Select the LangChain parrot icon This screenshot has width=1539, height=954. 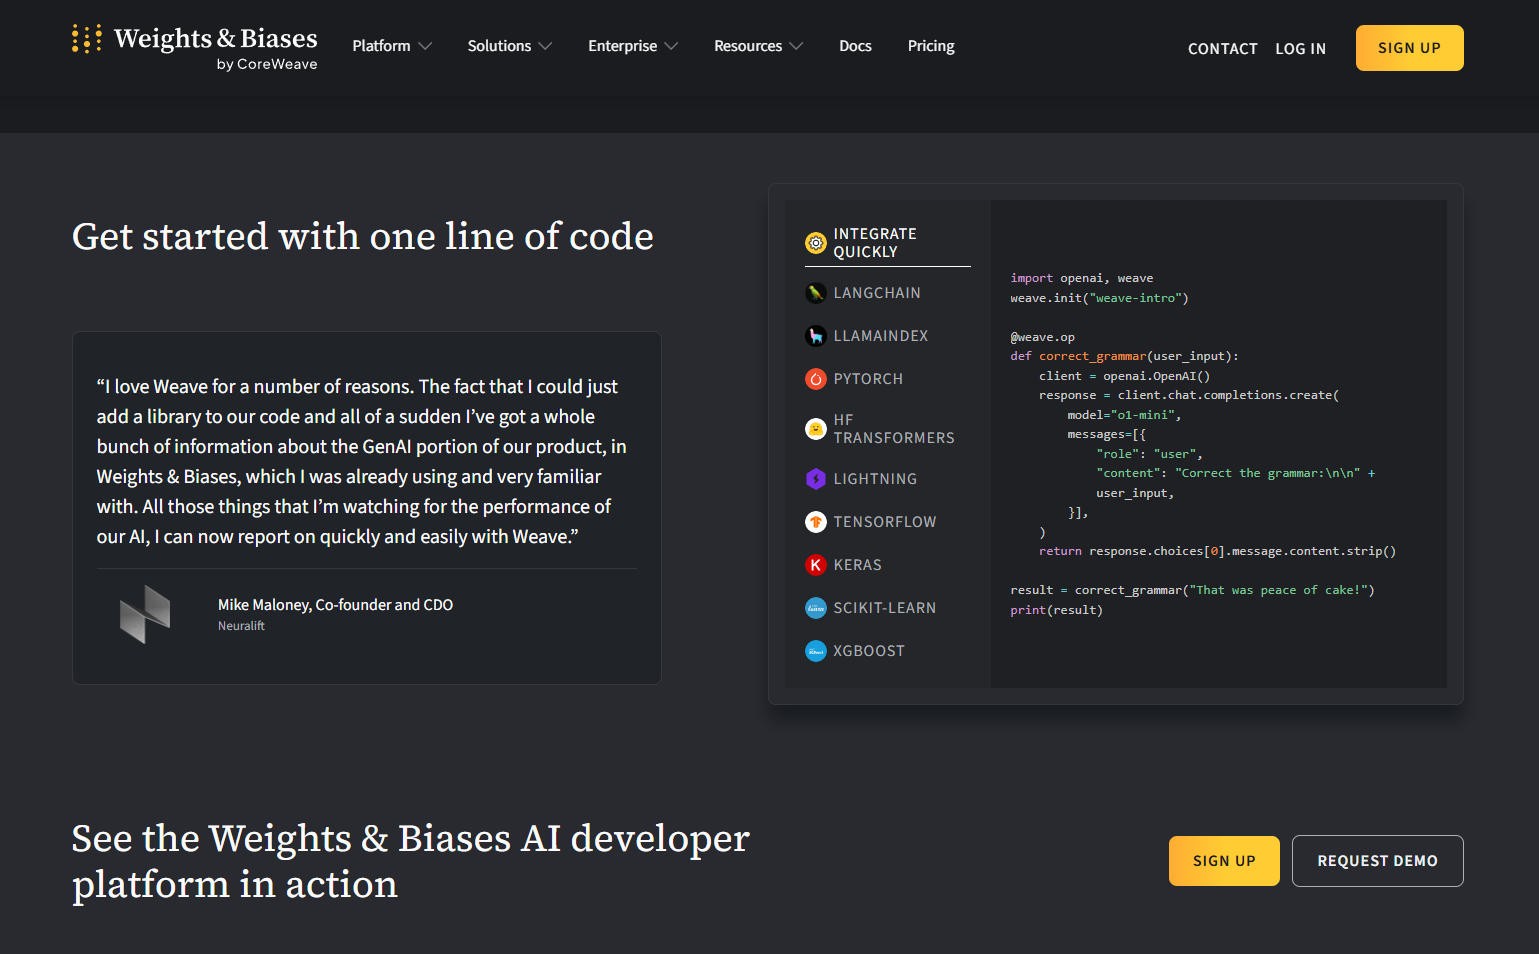click(x=815, y=293)
